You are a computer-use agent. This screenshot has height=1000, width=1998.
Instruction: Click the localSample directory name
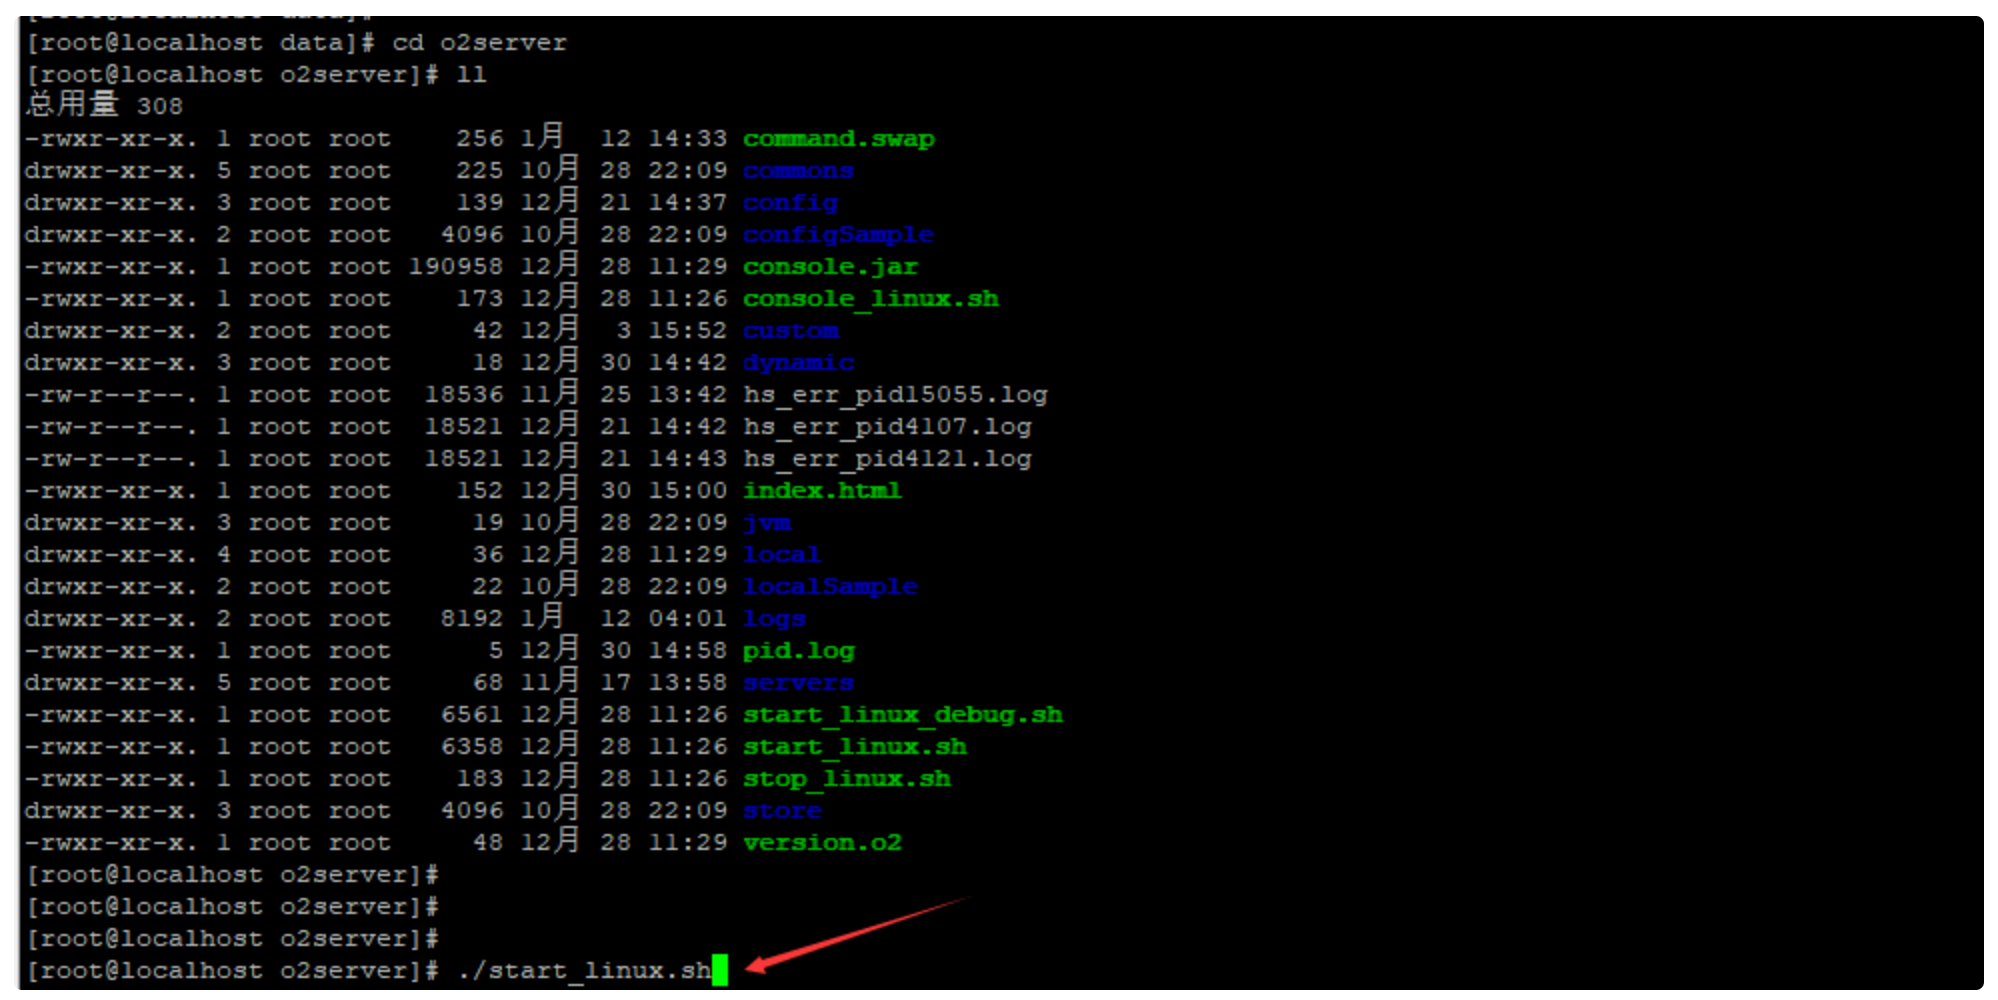[x=829, y=587]
